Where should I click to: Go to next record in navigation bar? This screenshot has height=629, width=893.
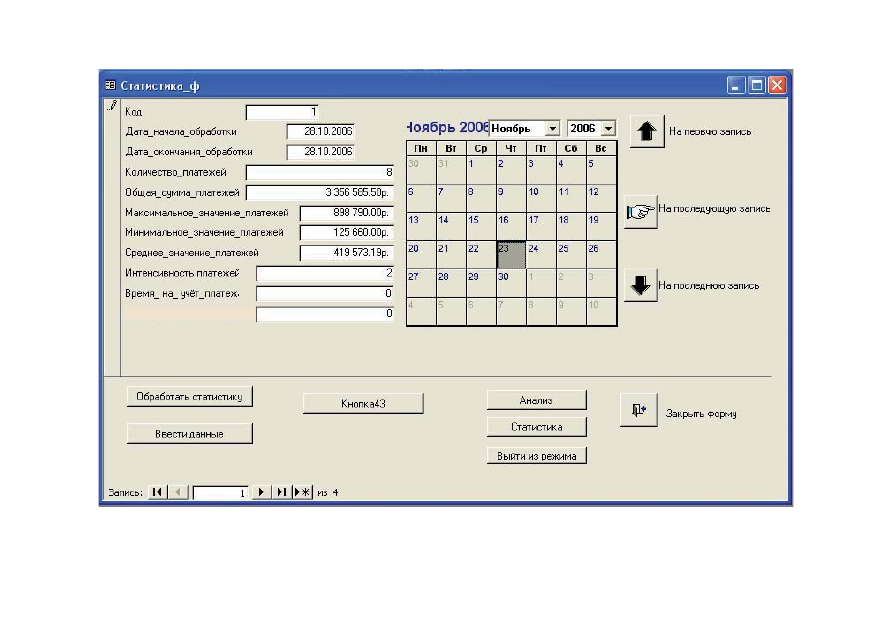tap(261, 492)
